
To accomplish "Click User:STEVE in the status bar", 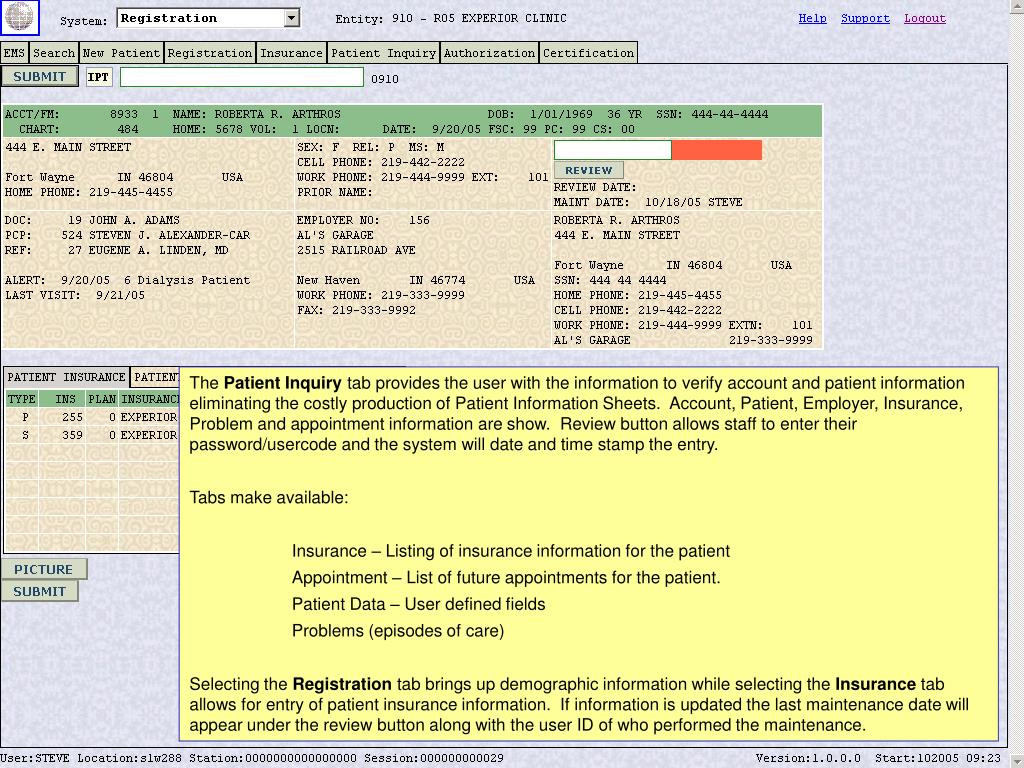I will (35, 758).
